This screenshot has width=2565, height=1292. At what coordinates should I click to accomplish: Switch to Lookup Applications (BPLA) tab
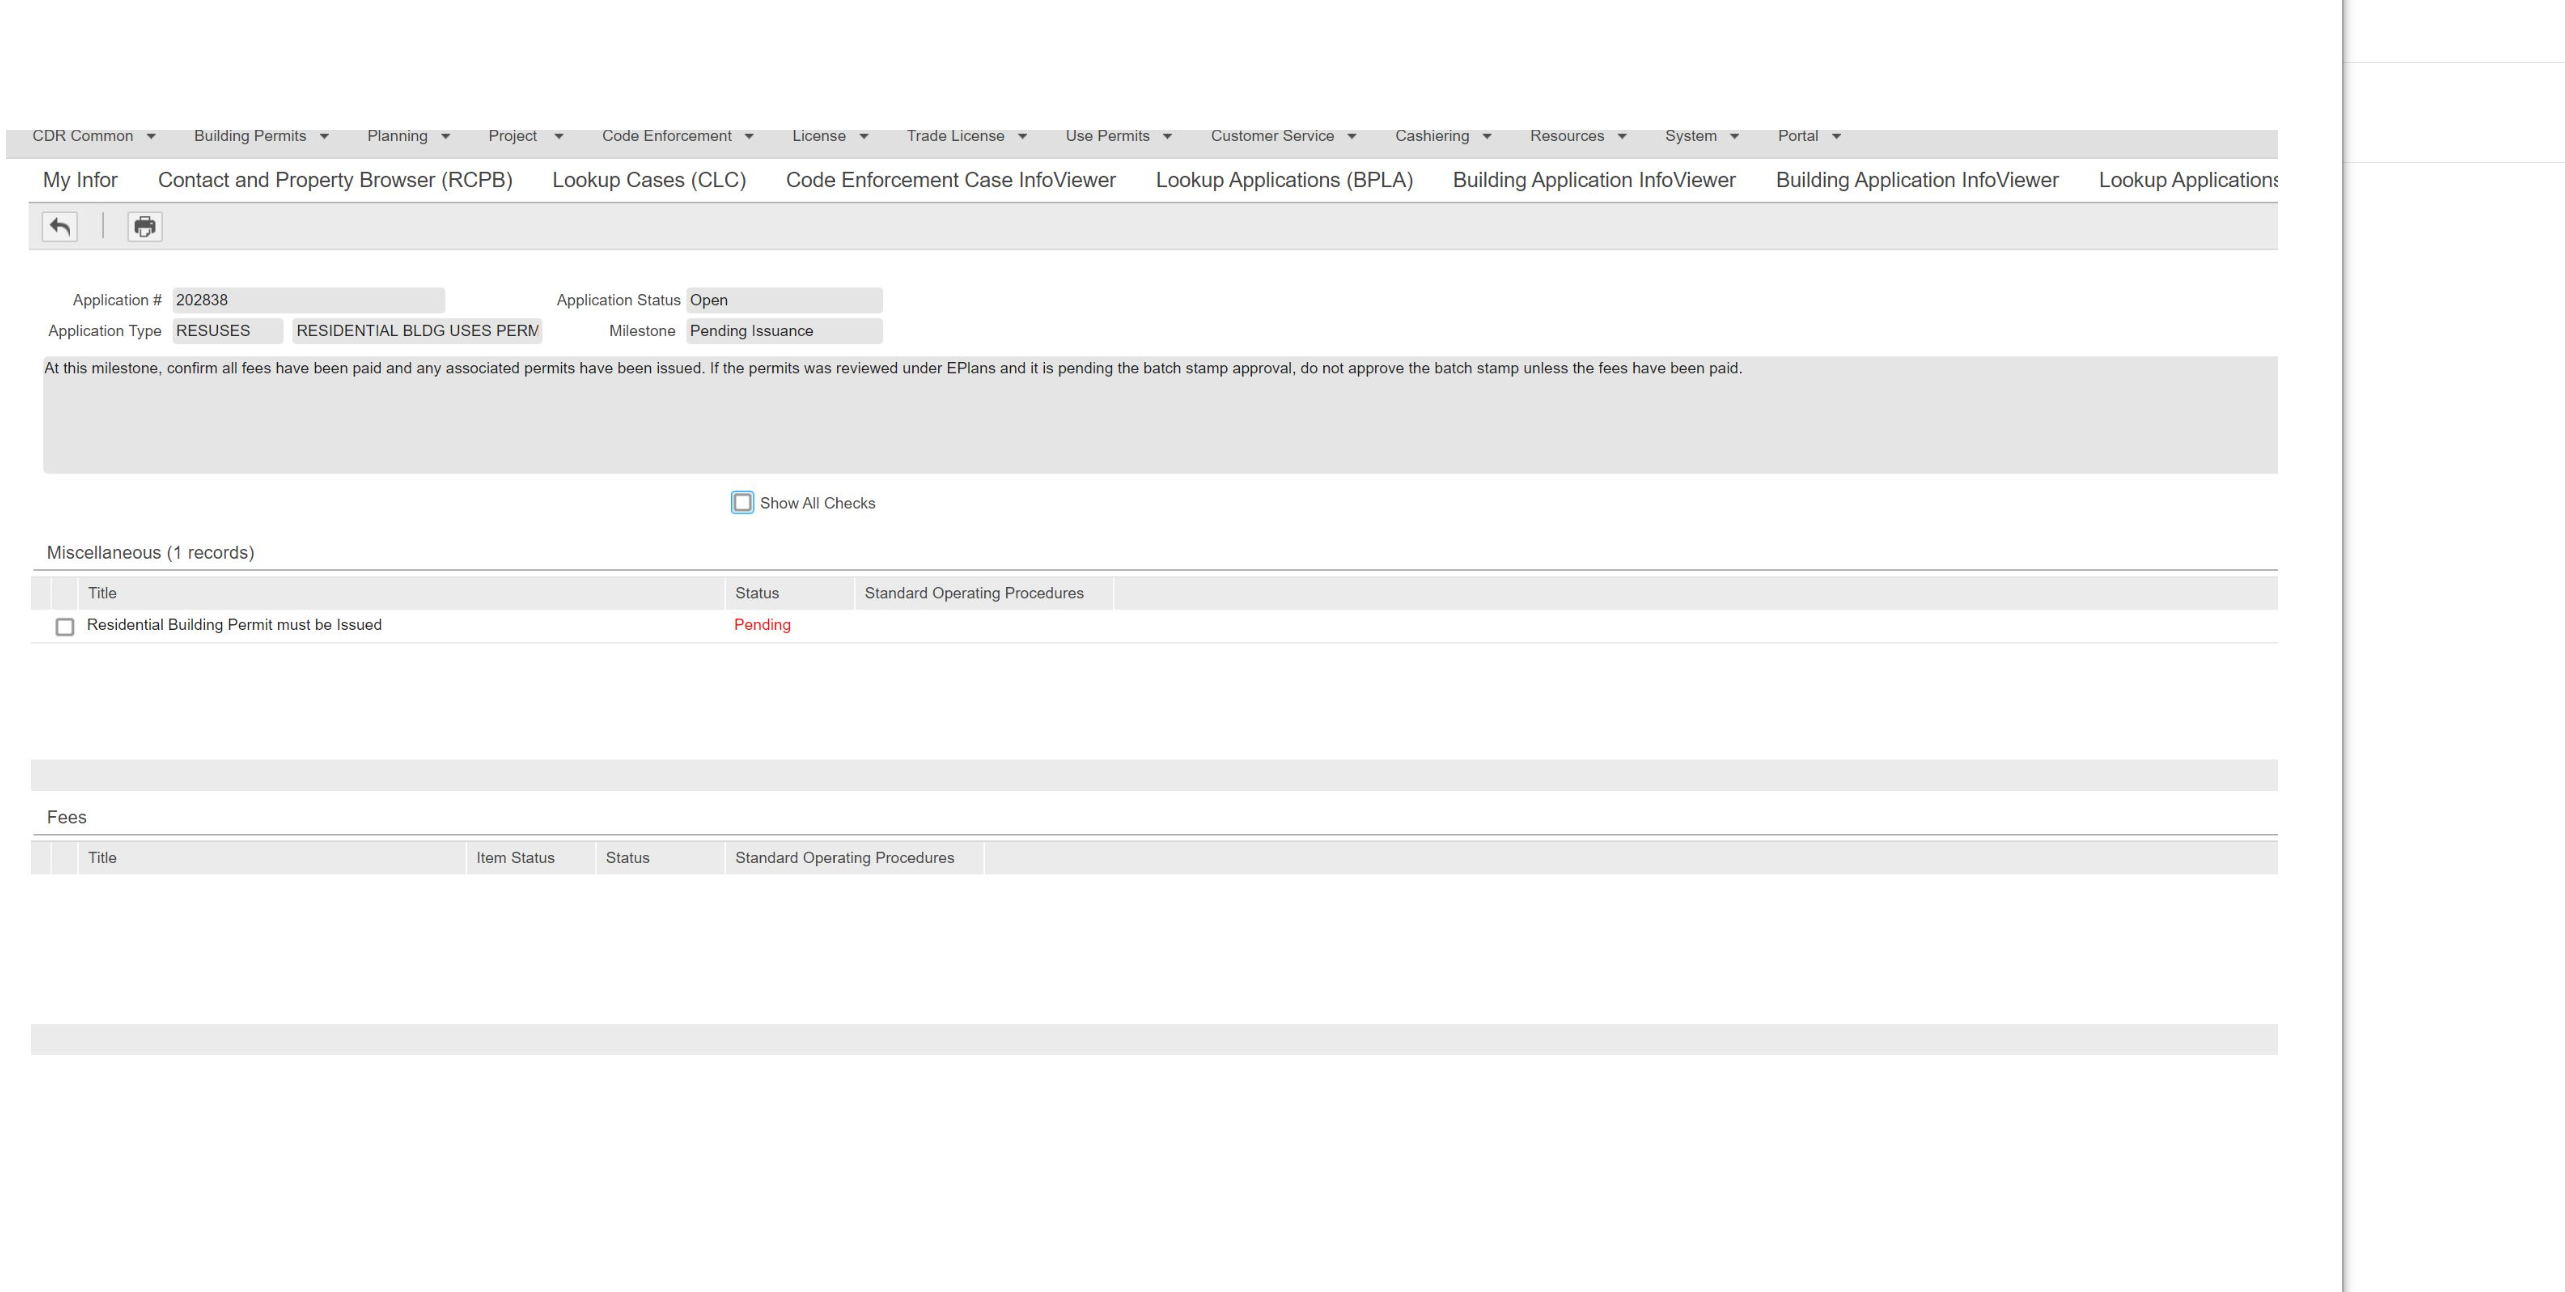click(1284, 180)
